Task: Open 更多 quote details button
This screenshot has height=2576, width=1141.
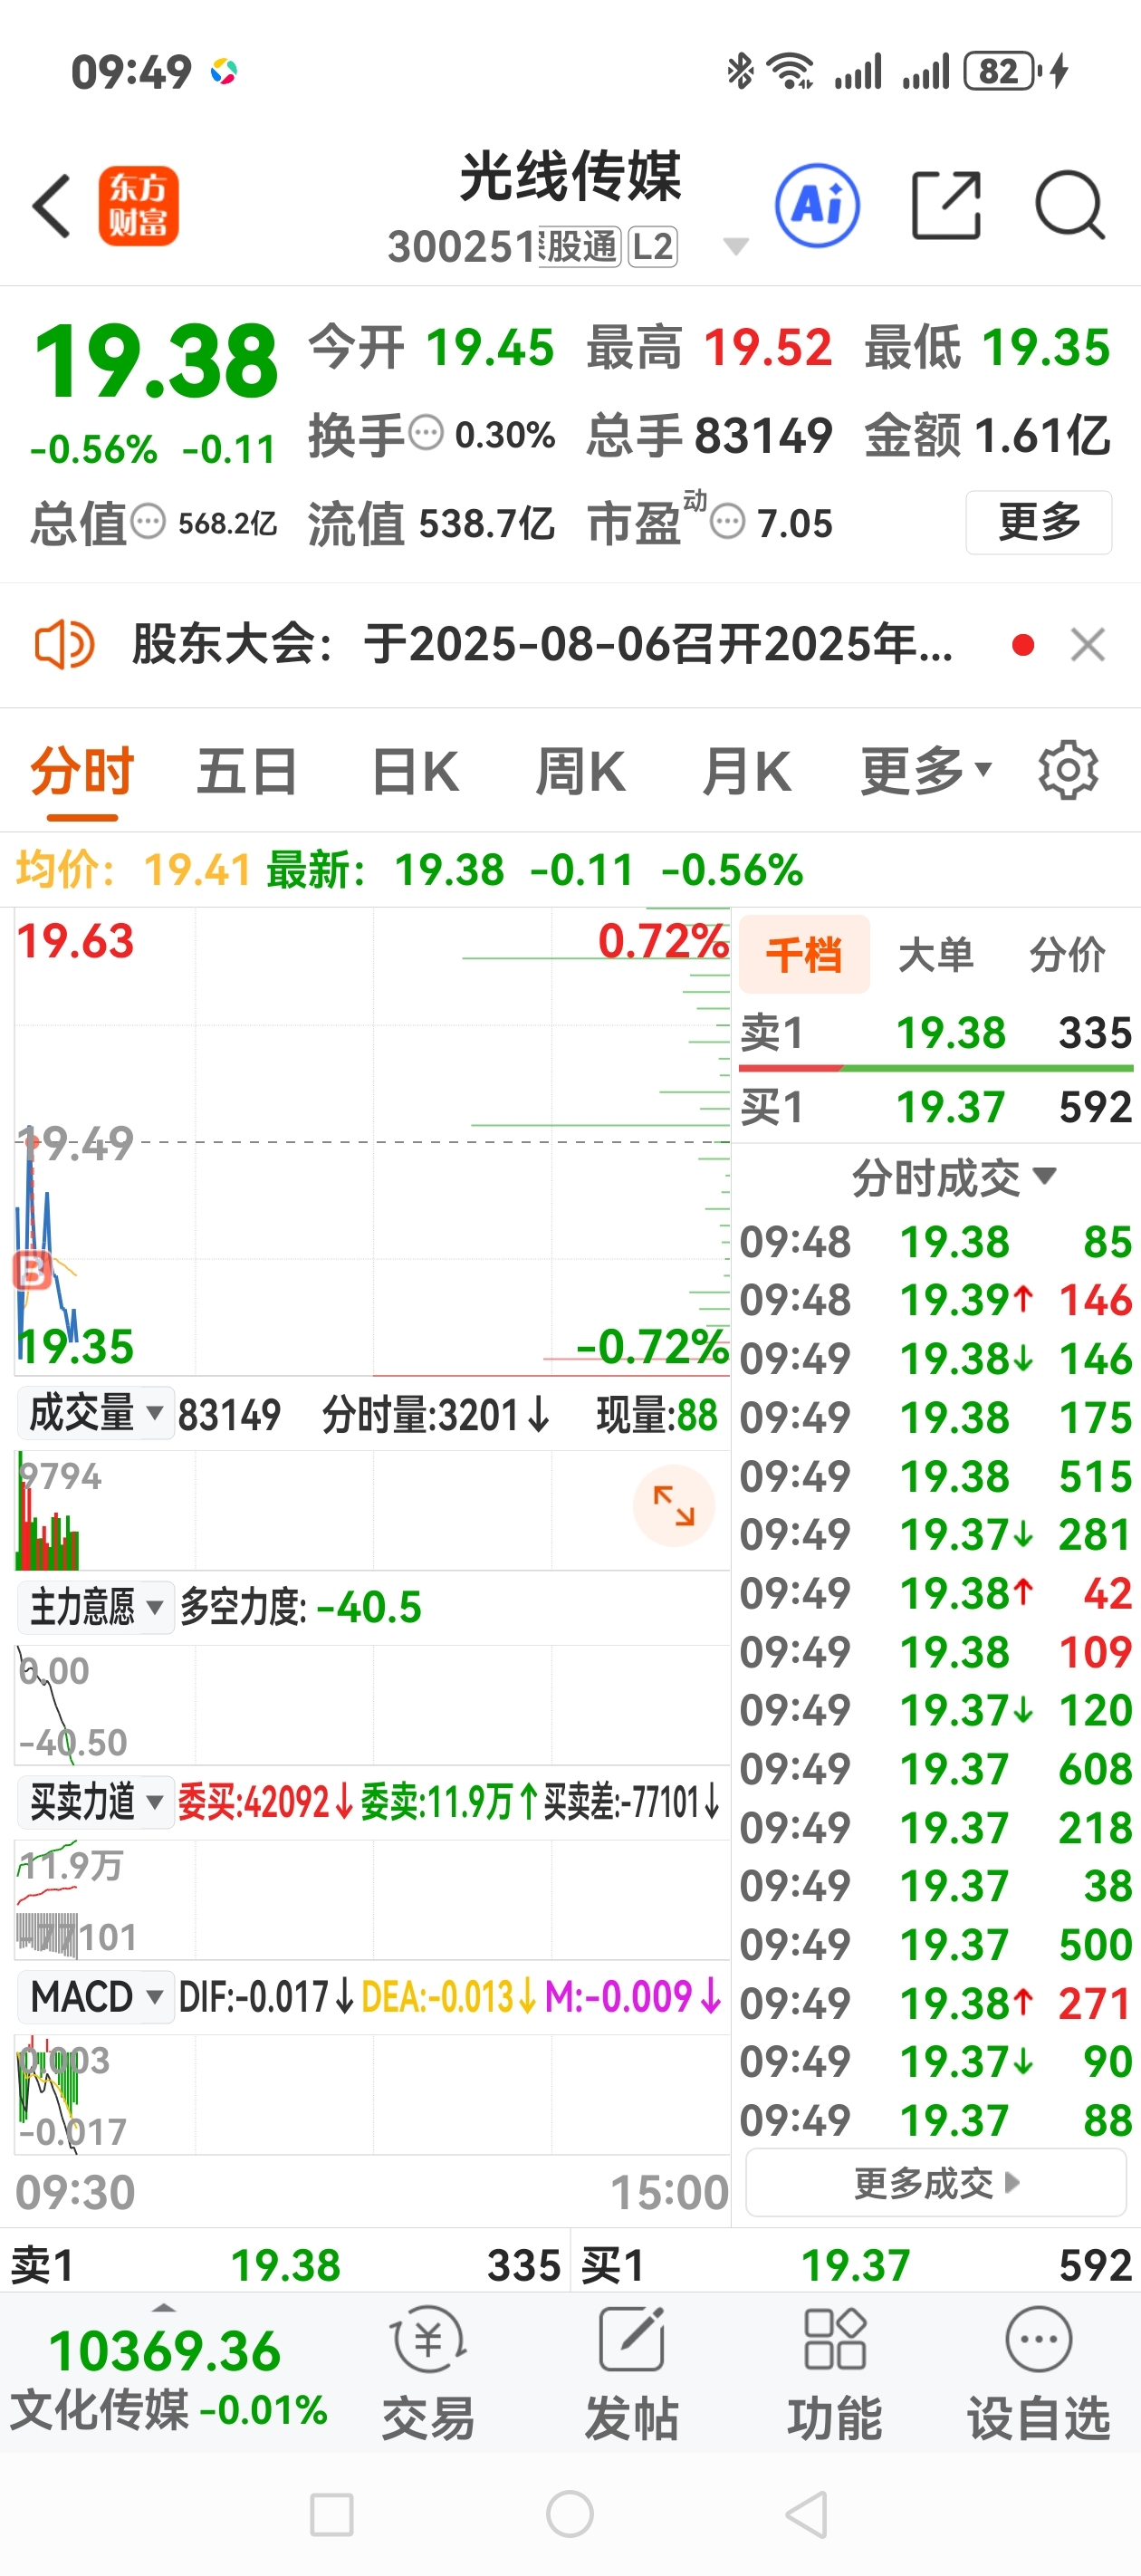Action: (x=1039, y=522)
